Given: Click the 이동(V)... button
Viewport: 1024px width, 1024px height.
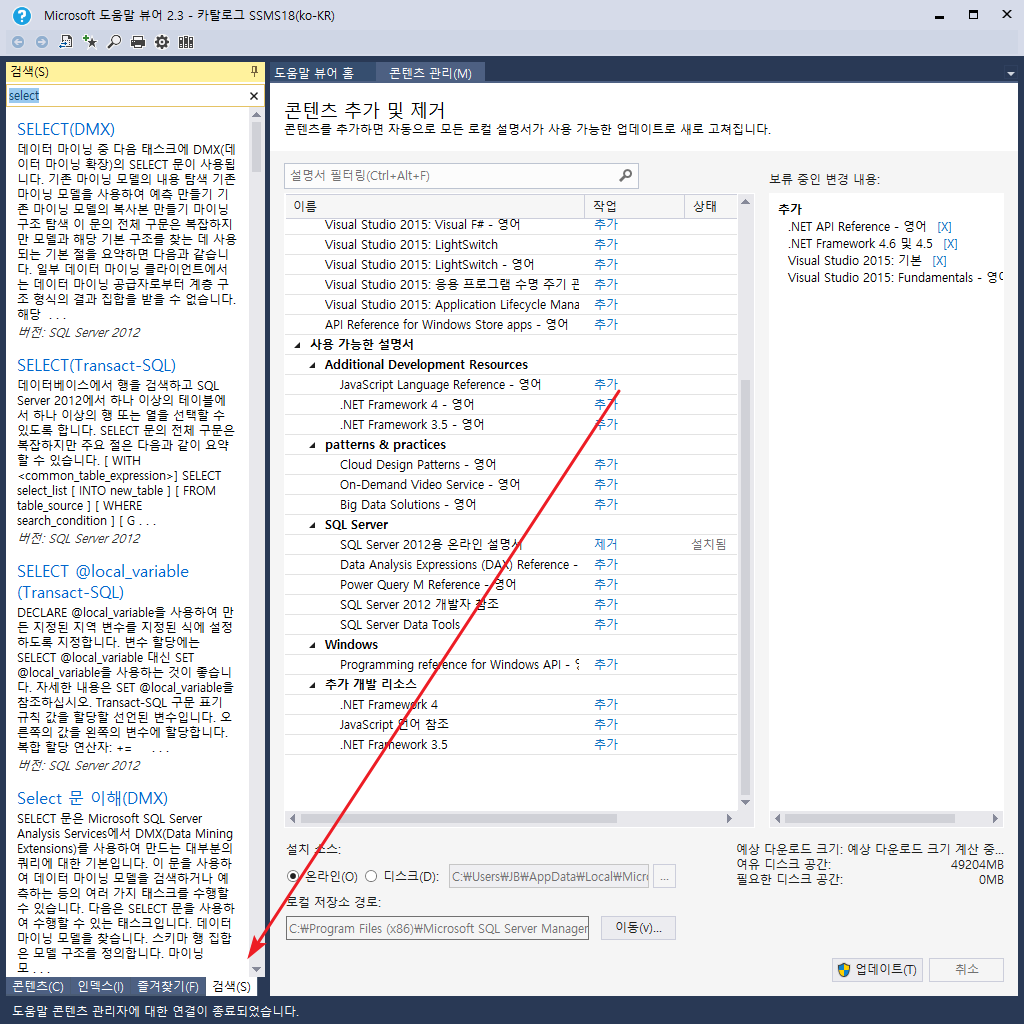Looking at the screenshot, I should coord(637,928).
